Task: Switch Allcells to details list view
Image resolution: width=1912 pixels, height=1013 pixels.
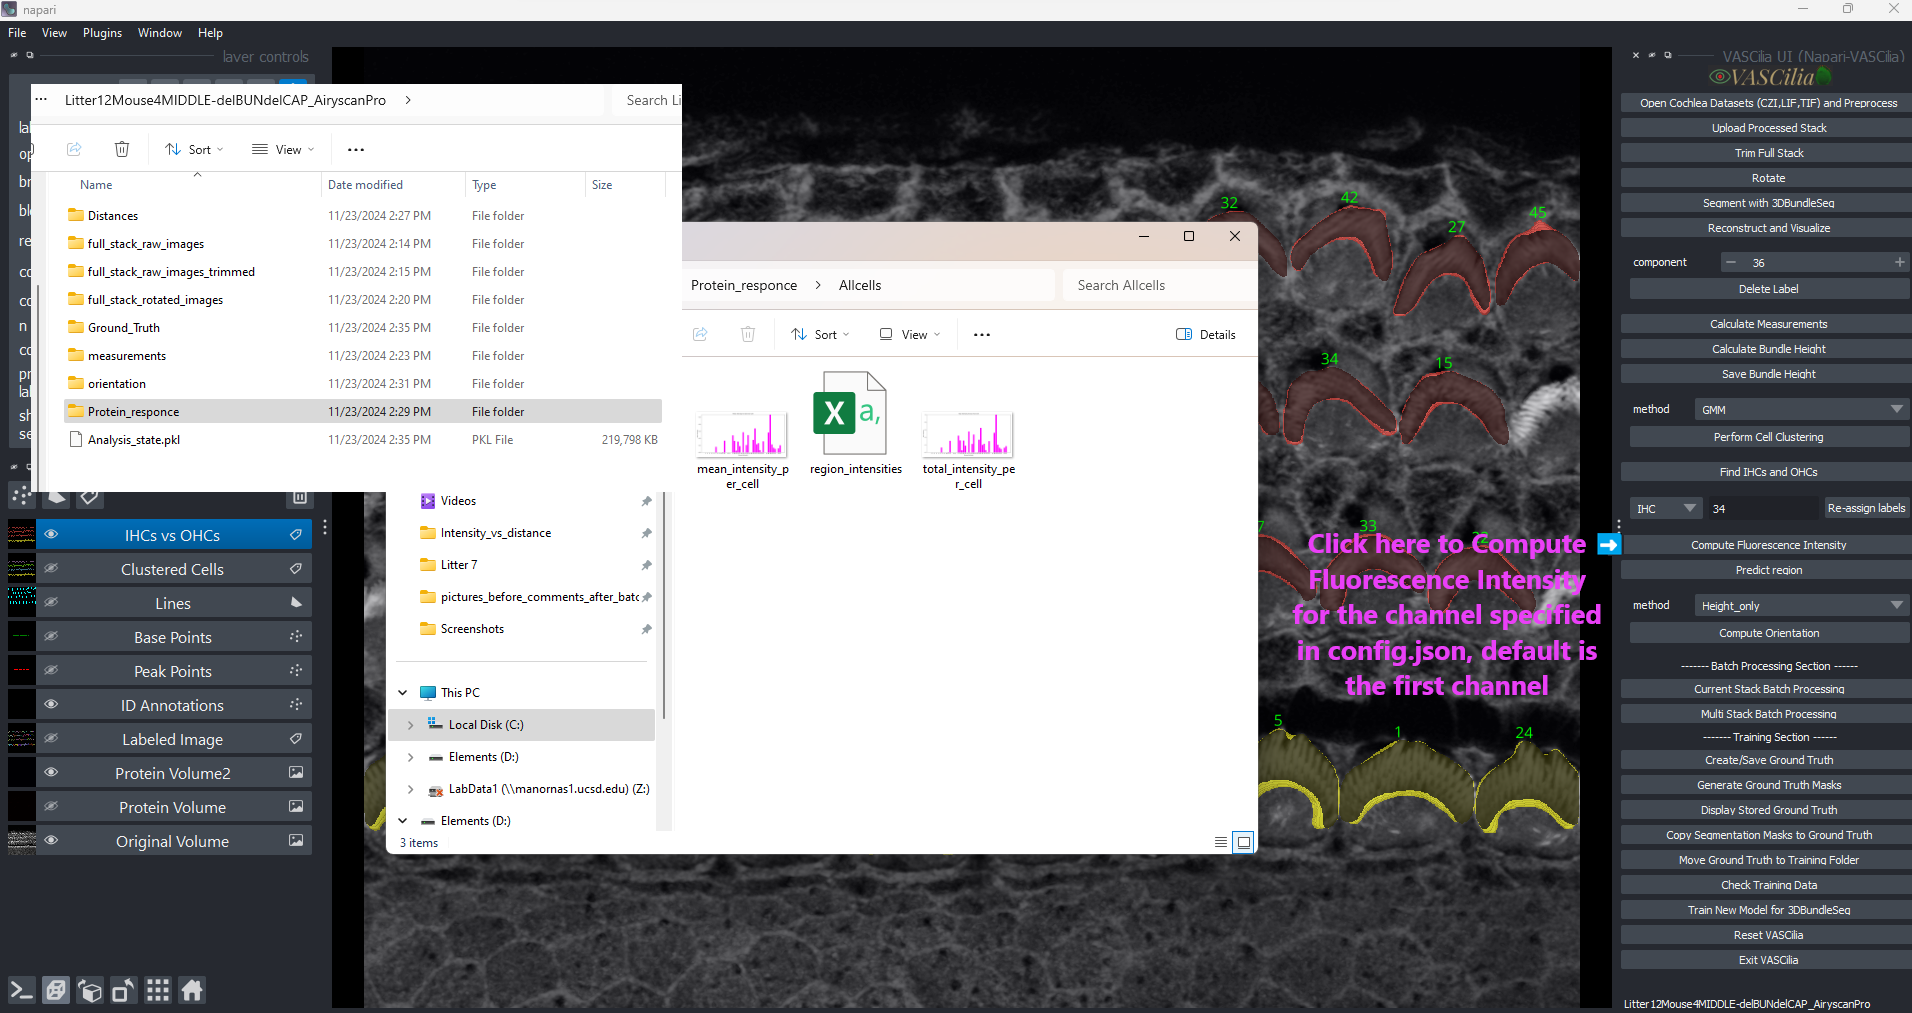Action: tap(1221, 842)
